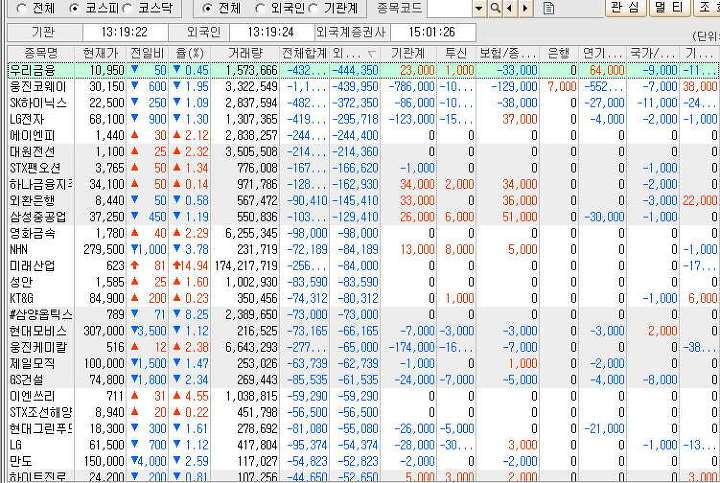720x483 pixels.
Task: Sort by 율(%) column header
Action: [x=189, y=53]
